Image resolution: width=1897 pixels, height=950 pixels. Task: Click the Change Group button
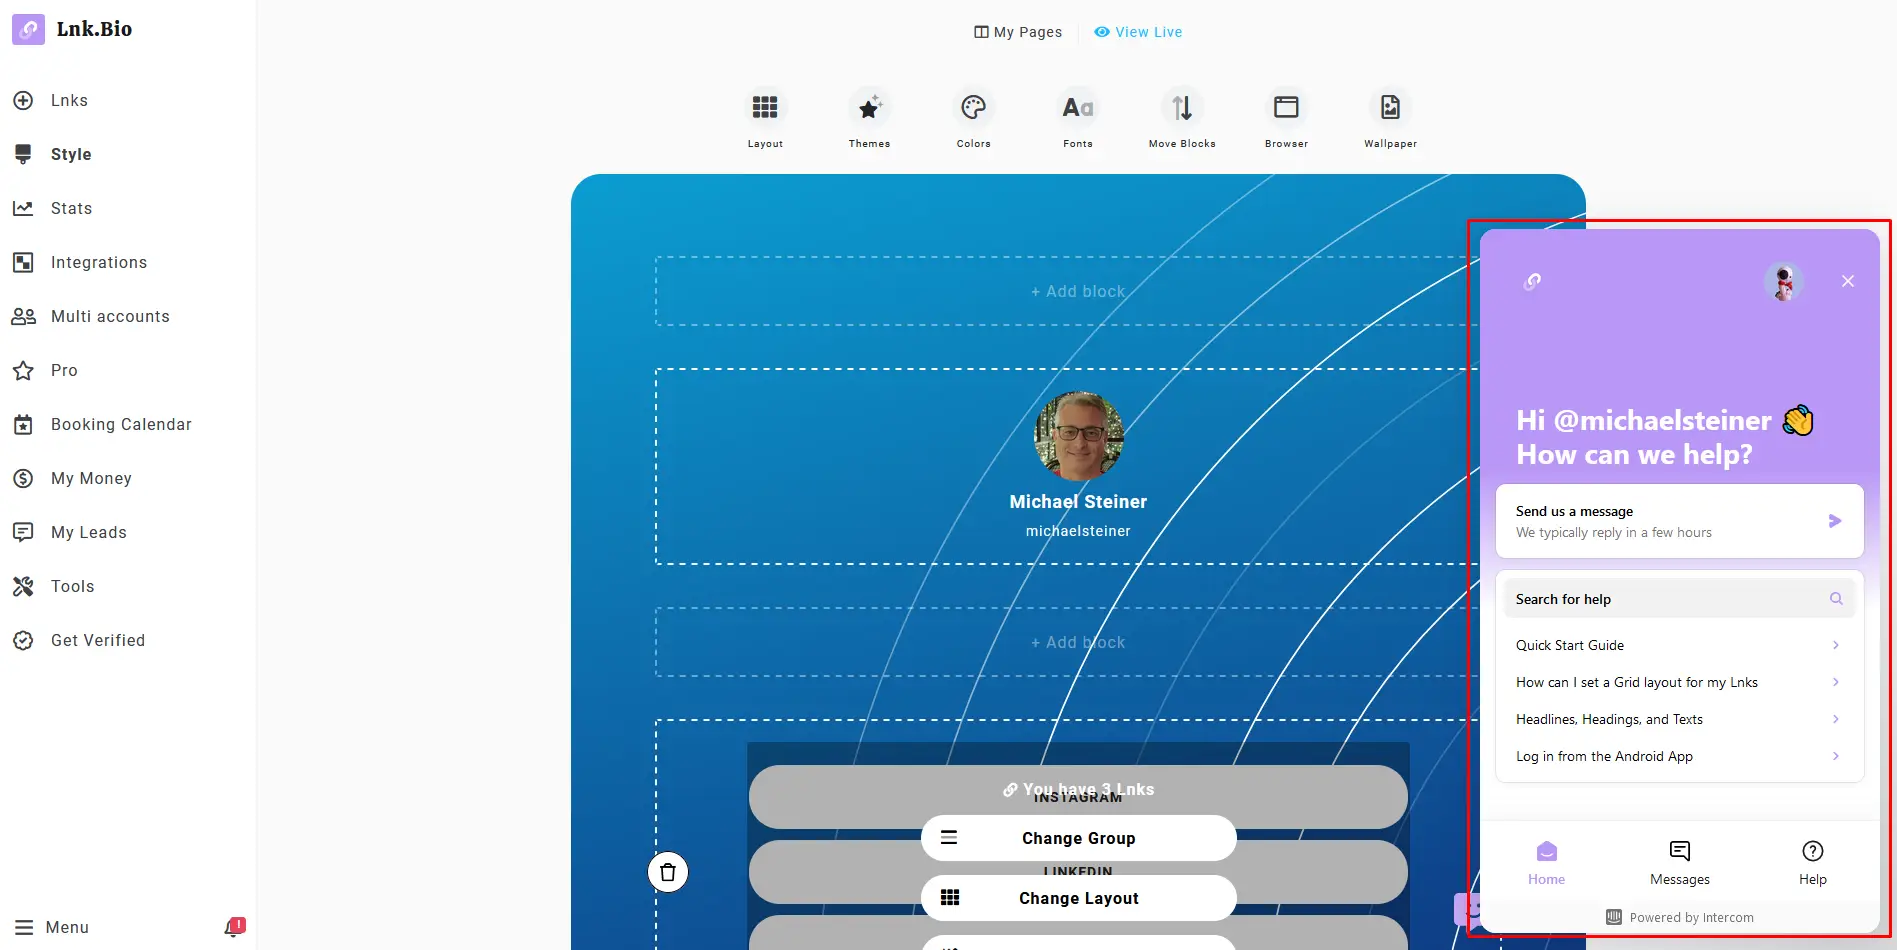[1078, 838]
